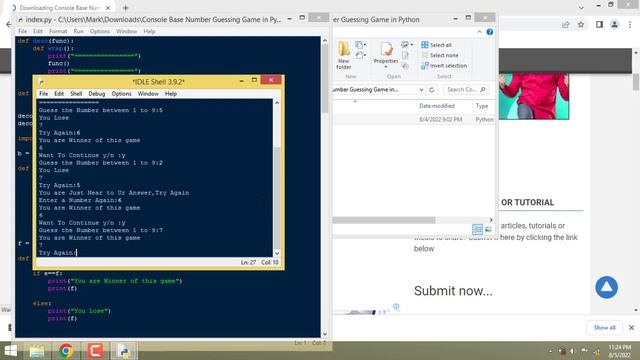This screenshot has height=360, width=640.
Task: Collapse the File Explorer ribbon
Action: click(x=479, y=32)
